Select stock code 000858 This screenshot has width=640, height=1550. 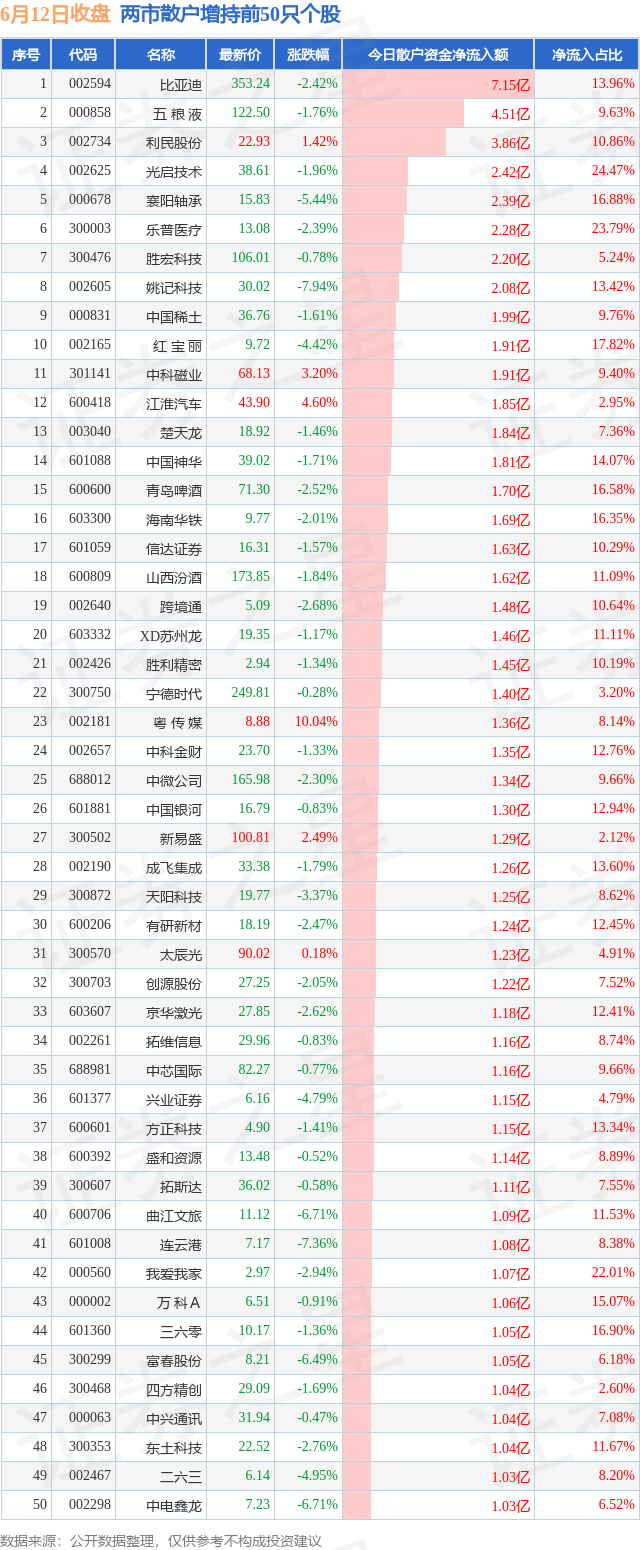(91, 113)
